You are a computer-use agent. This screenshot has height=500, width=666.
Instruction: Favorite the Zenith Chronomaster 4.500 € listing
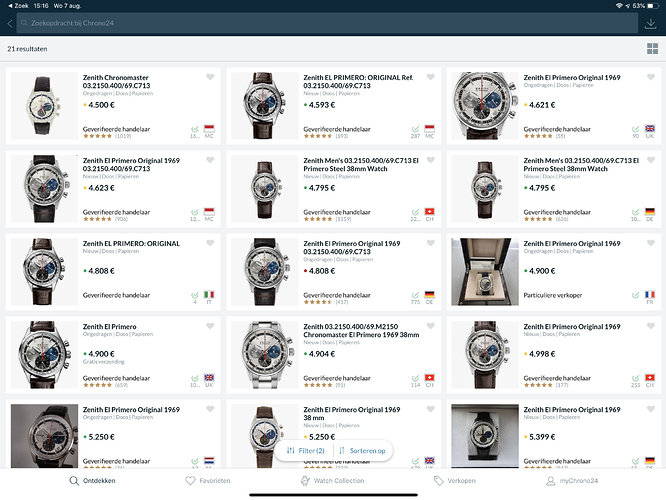pos(210,77)
